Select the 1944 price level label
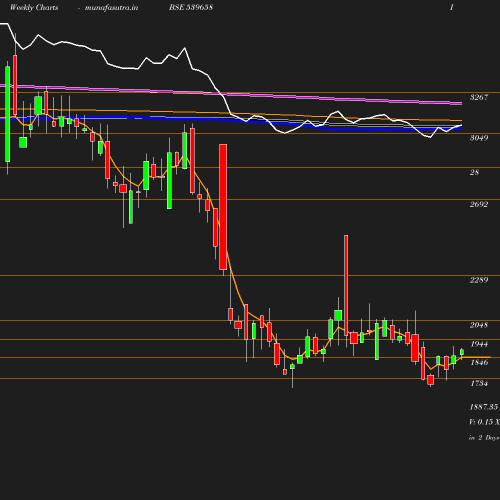The width and height of the screenshot is (500, 500). pyautogui.click(x=479, y=344)
